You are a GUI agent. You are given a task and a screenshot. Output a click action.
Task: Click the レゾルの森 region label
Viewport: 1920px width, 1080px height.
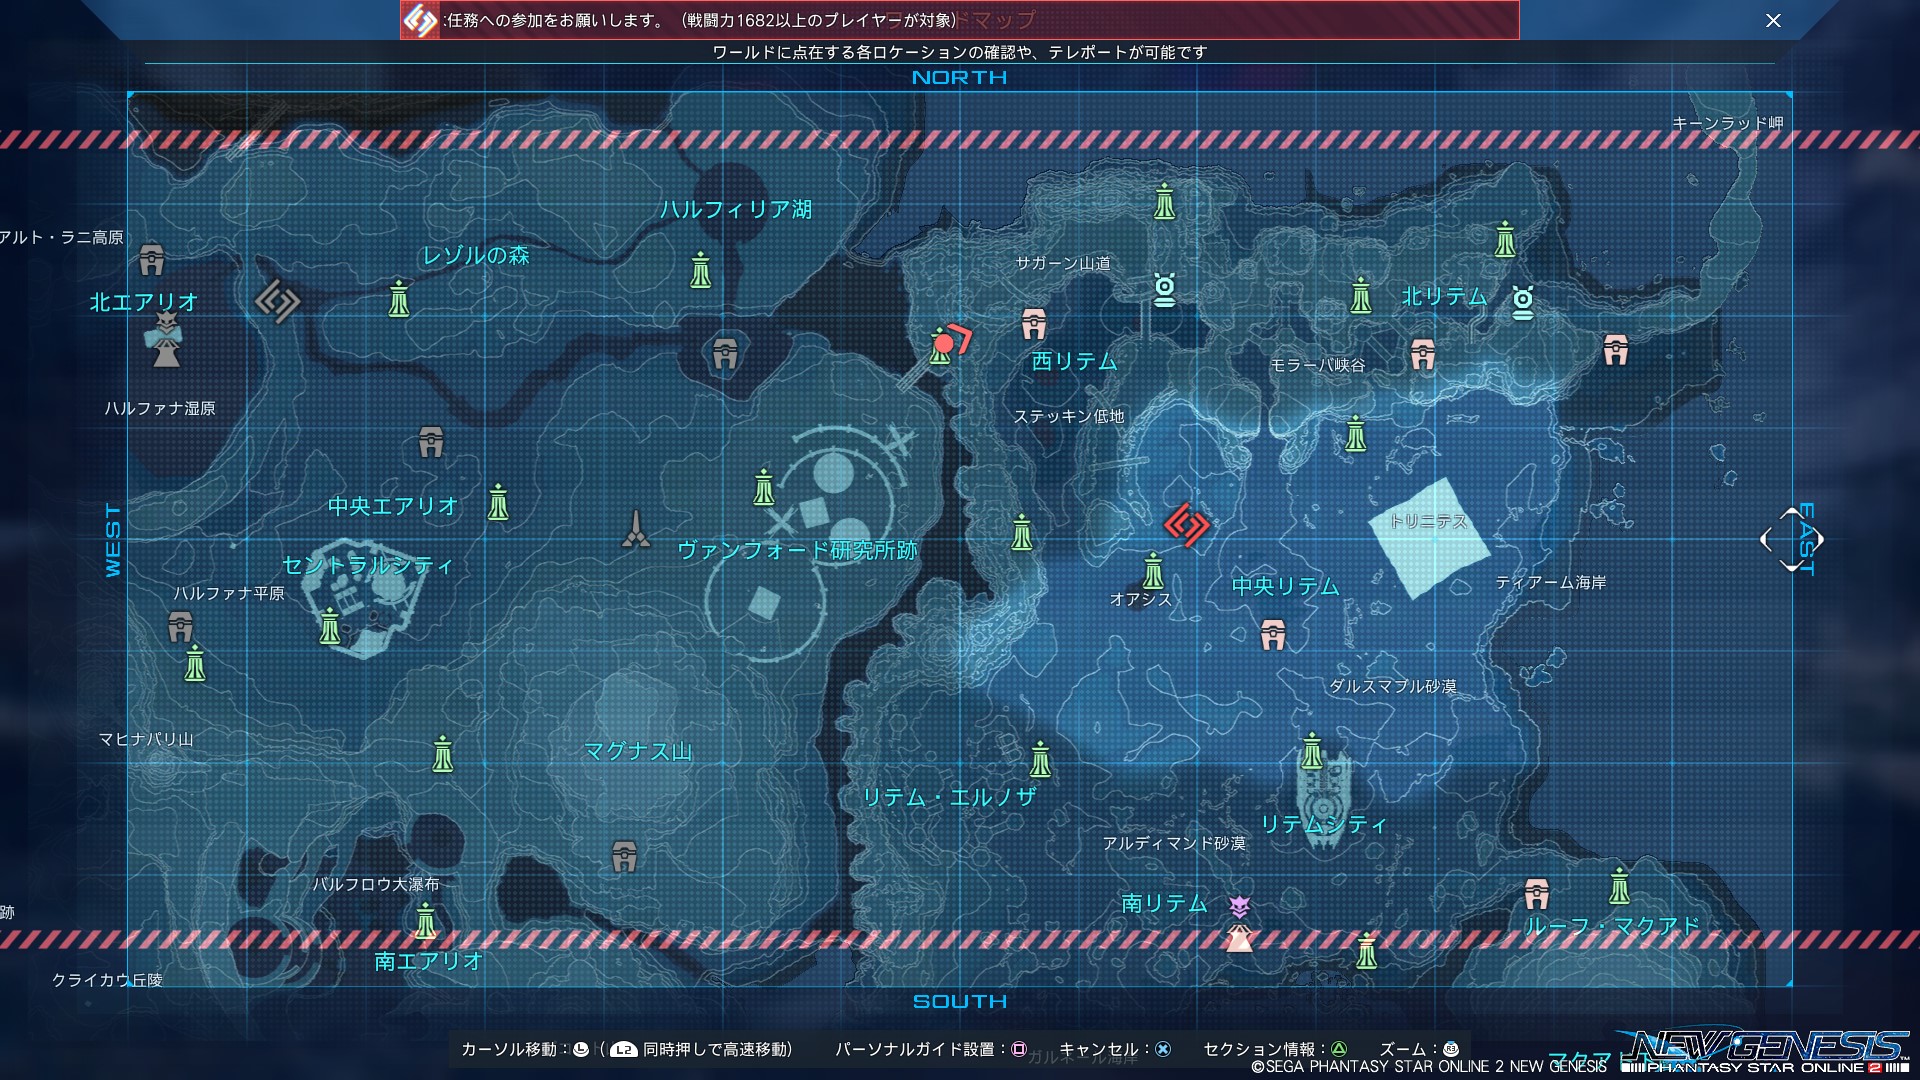click(x=476, y=255)
